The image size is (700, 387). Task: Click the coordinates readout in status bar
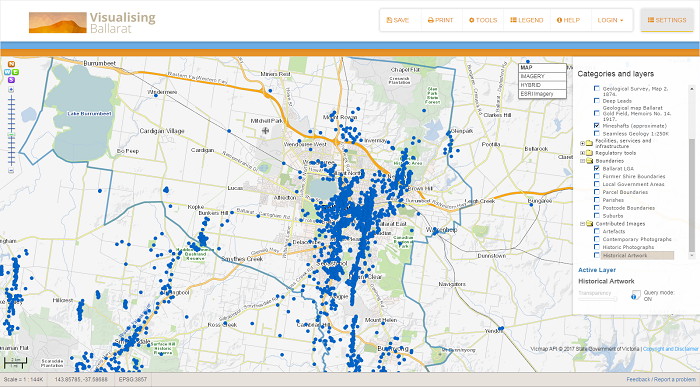click(x=81, y=379)
